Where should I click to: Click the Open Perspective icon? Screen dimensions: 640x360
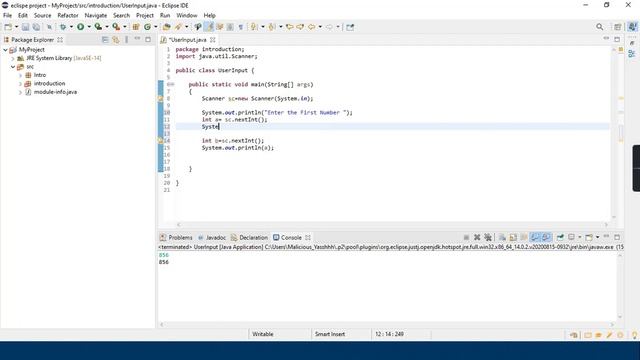[618, 27]
